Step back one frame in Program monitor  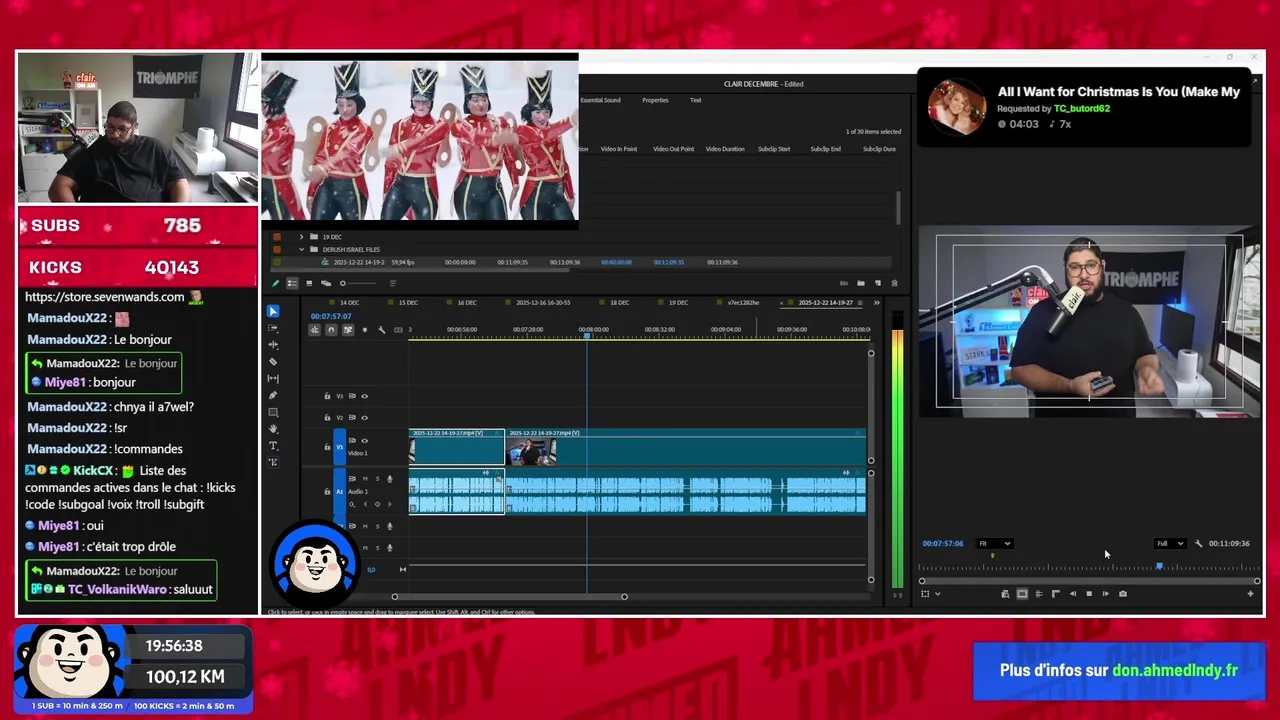[1073, 594]
